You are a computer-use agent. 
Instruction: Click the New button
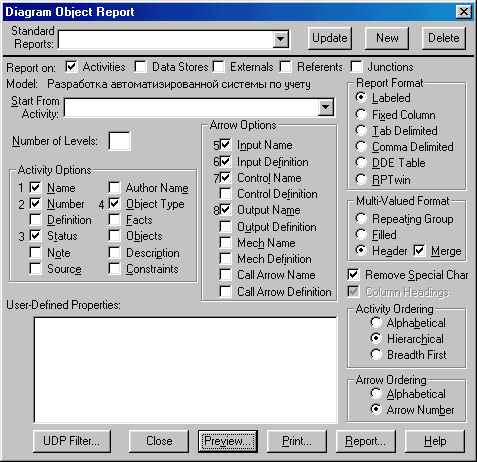coord(387,38)
